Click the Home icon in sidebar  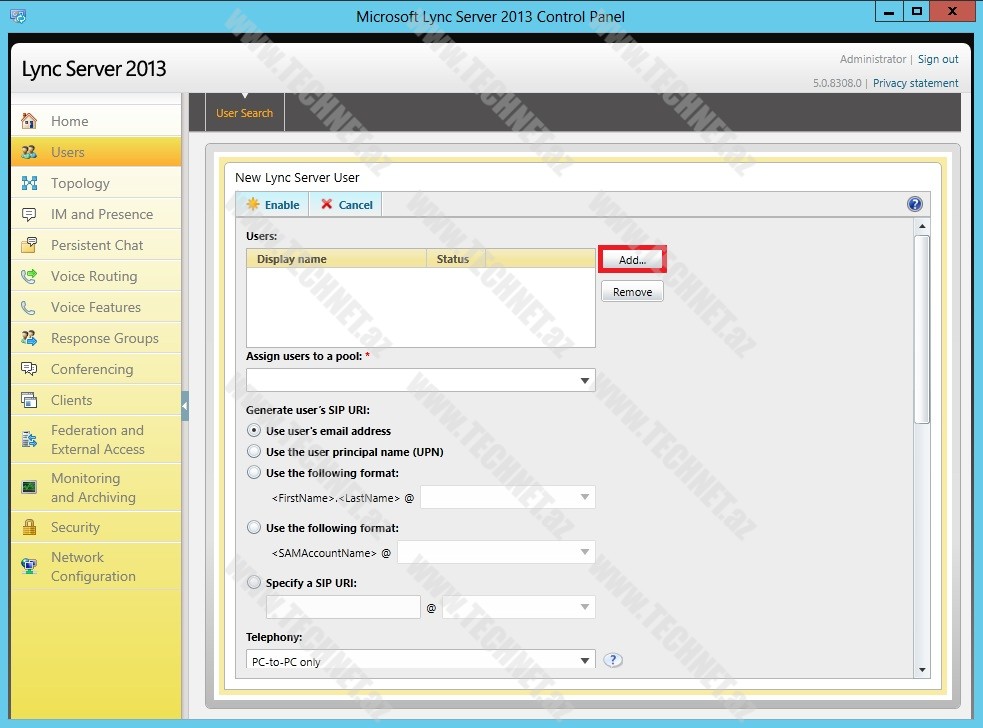(29, 121)
